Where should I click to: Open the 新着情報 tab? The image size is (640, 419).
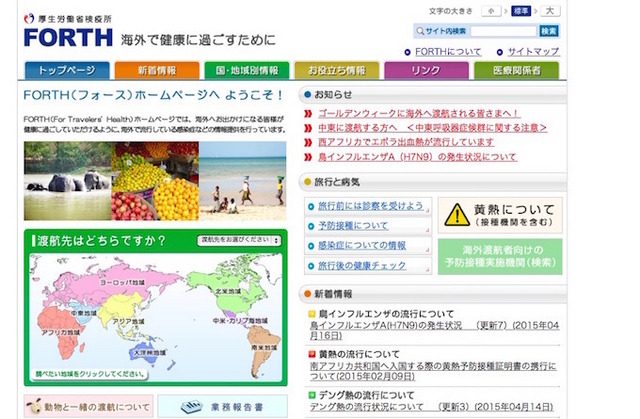157,70
